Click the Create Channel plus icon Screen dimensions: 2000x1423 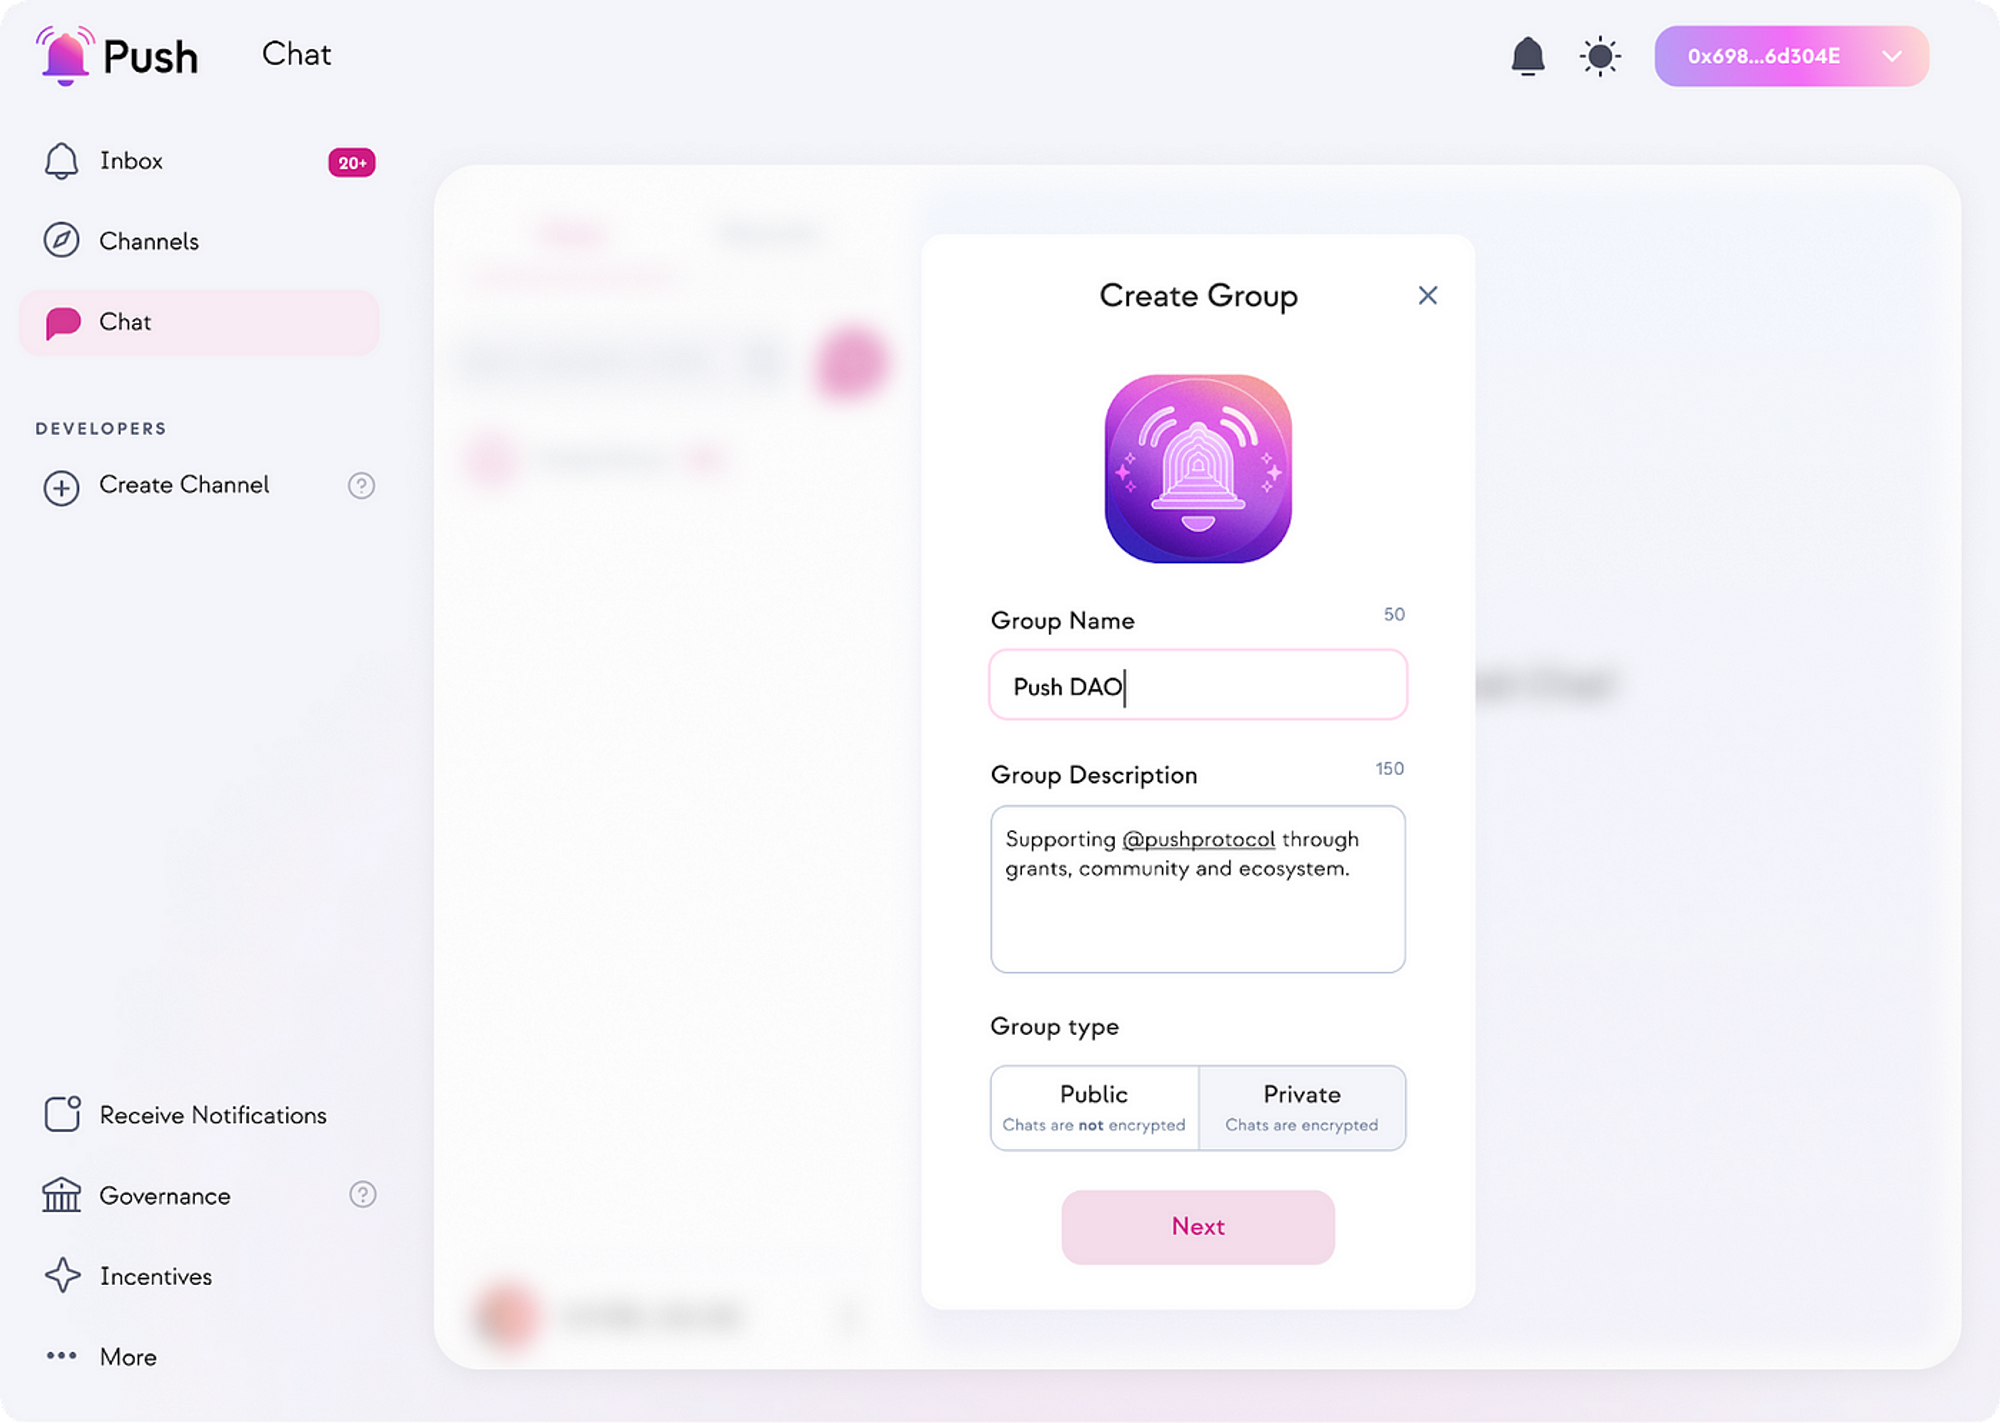(x=60, y=485)
